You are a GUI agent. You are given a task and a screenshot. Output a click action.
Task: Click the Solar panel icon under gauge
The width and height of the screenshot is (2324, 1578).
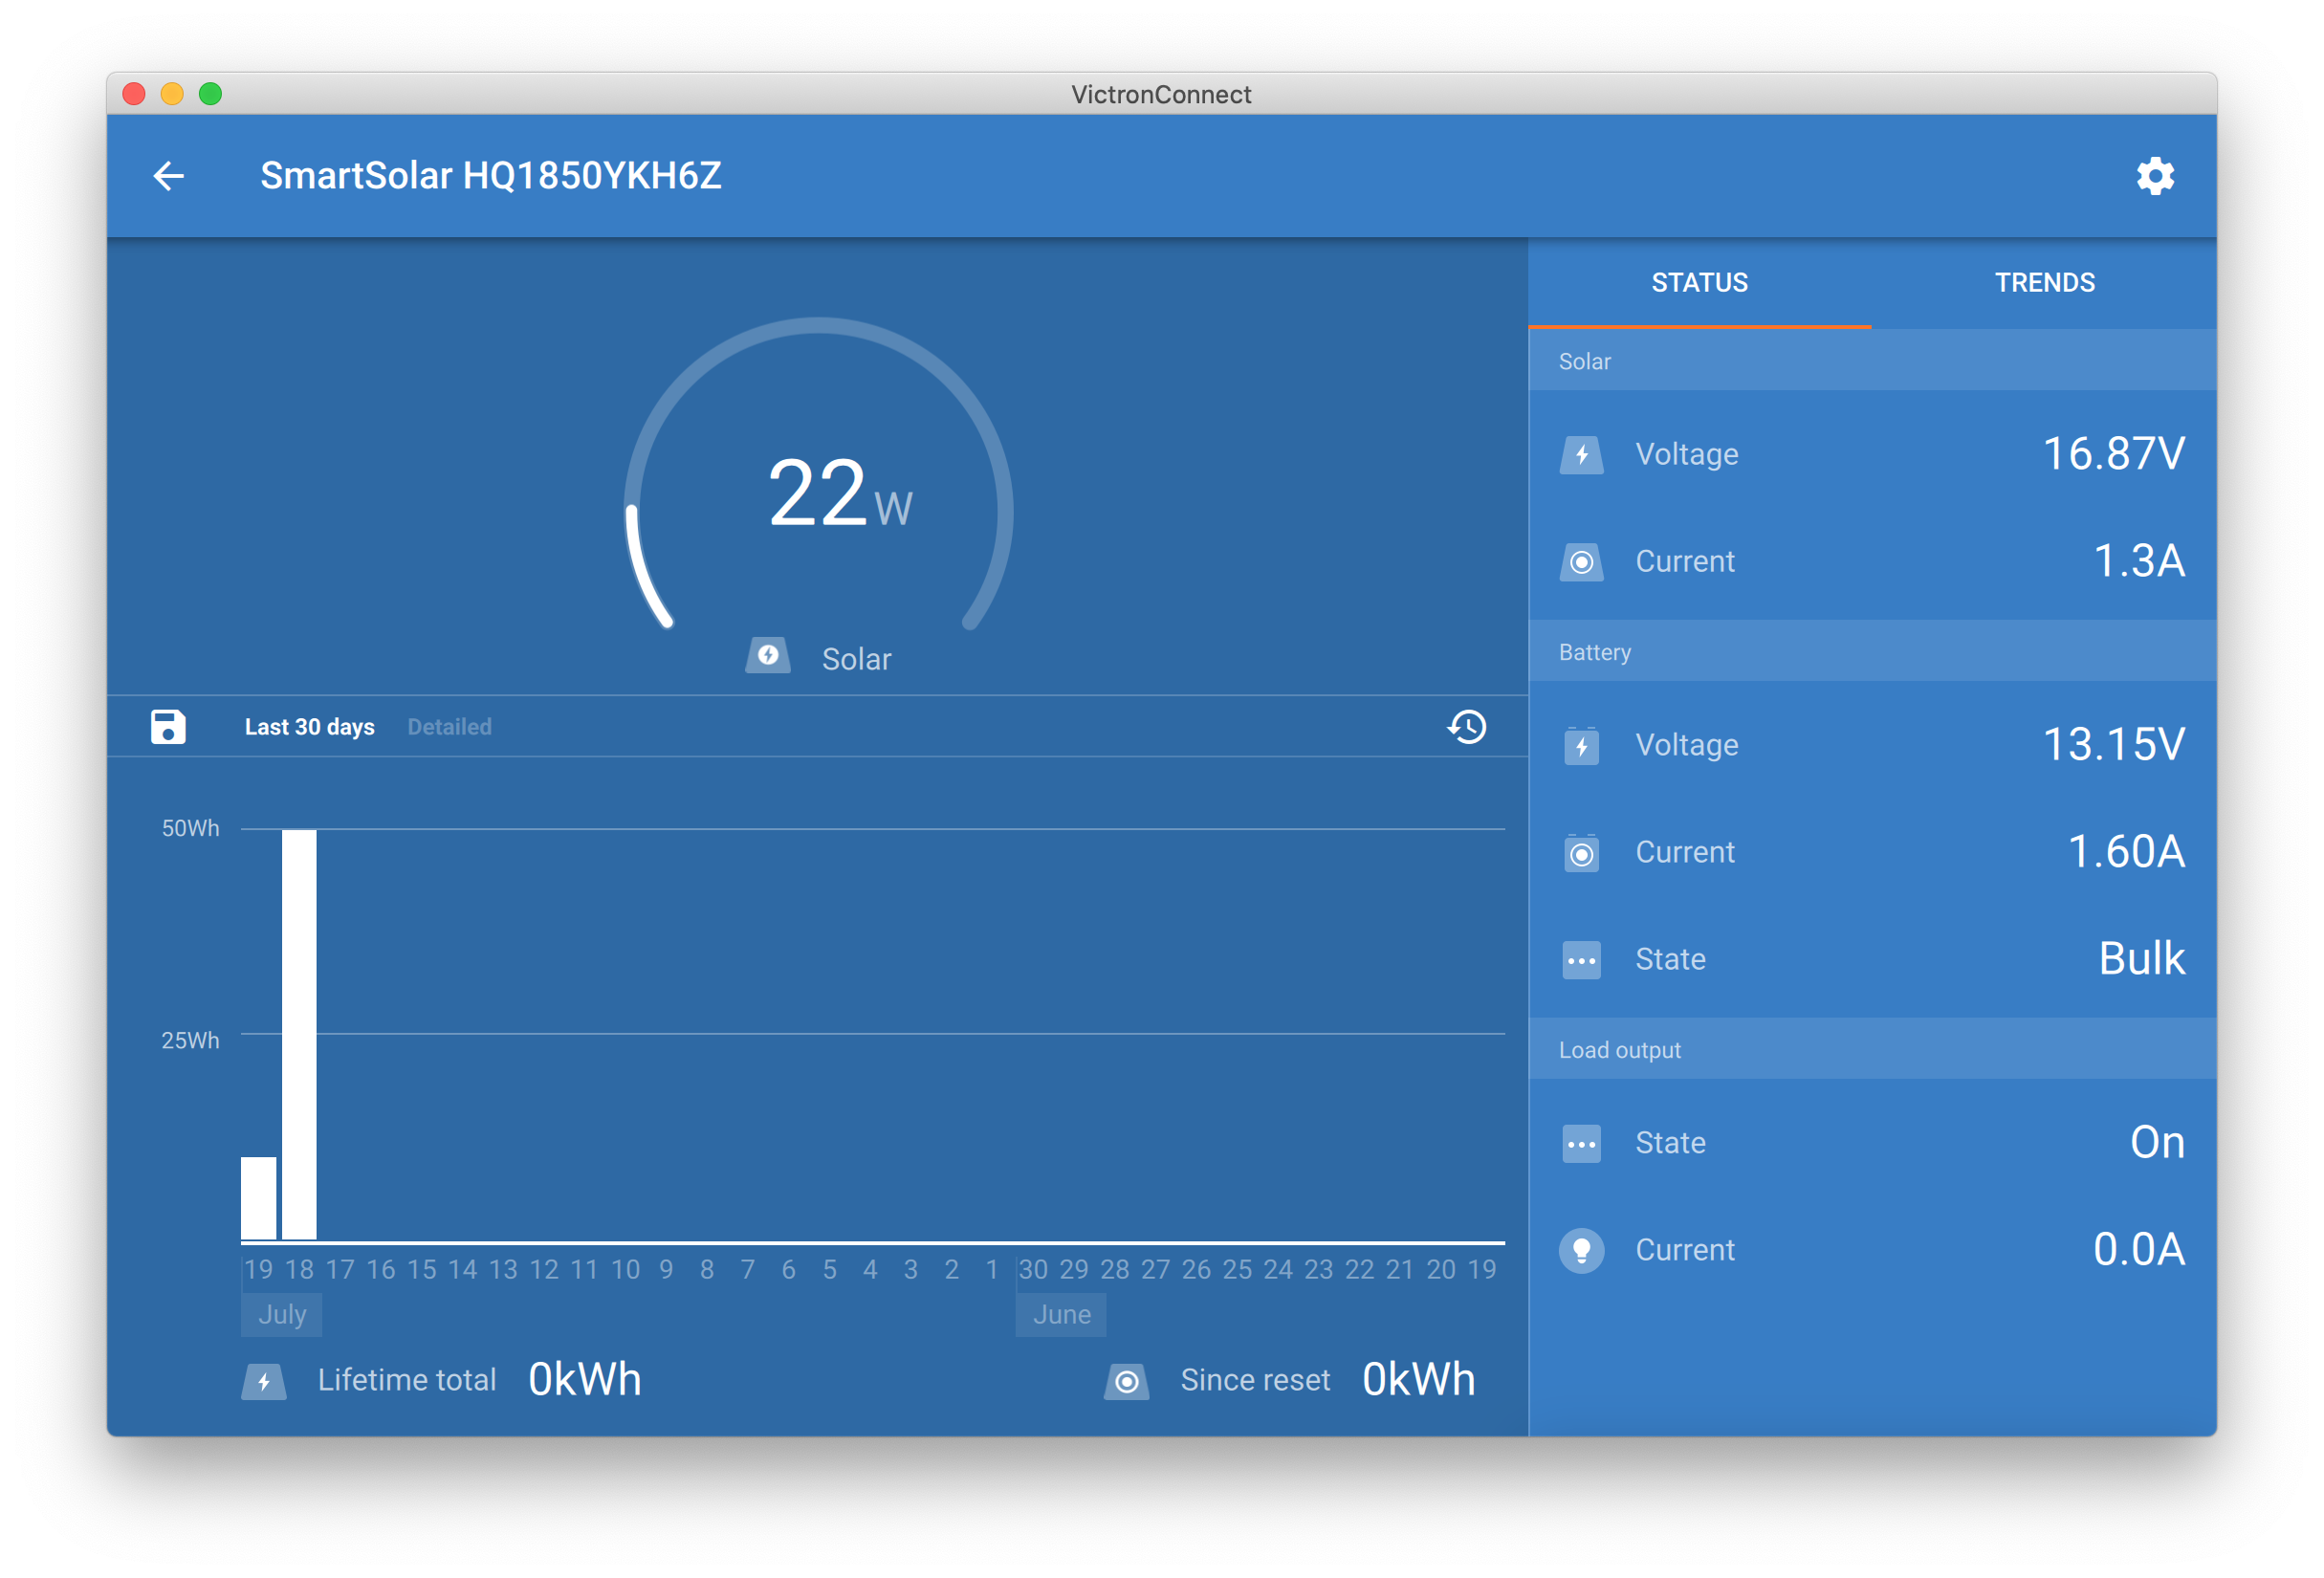tap(768, 656)
